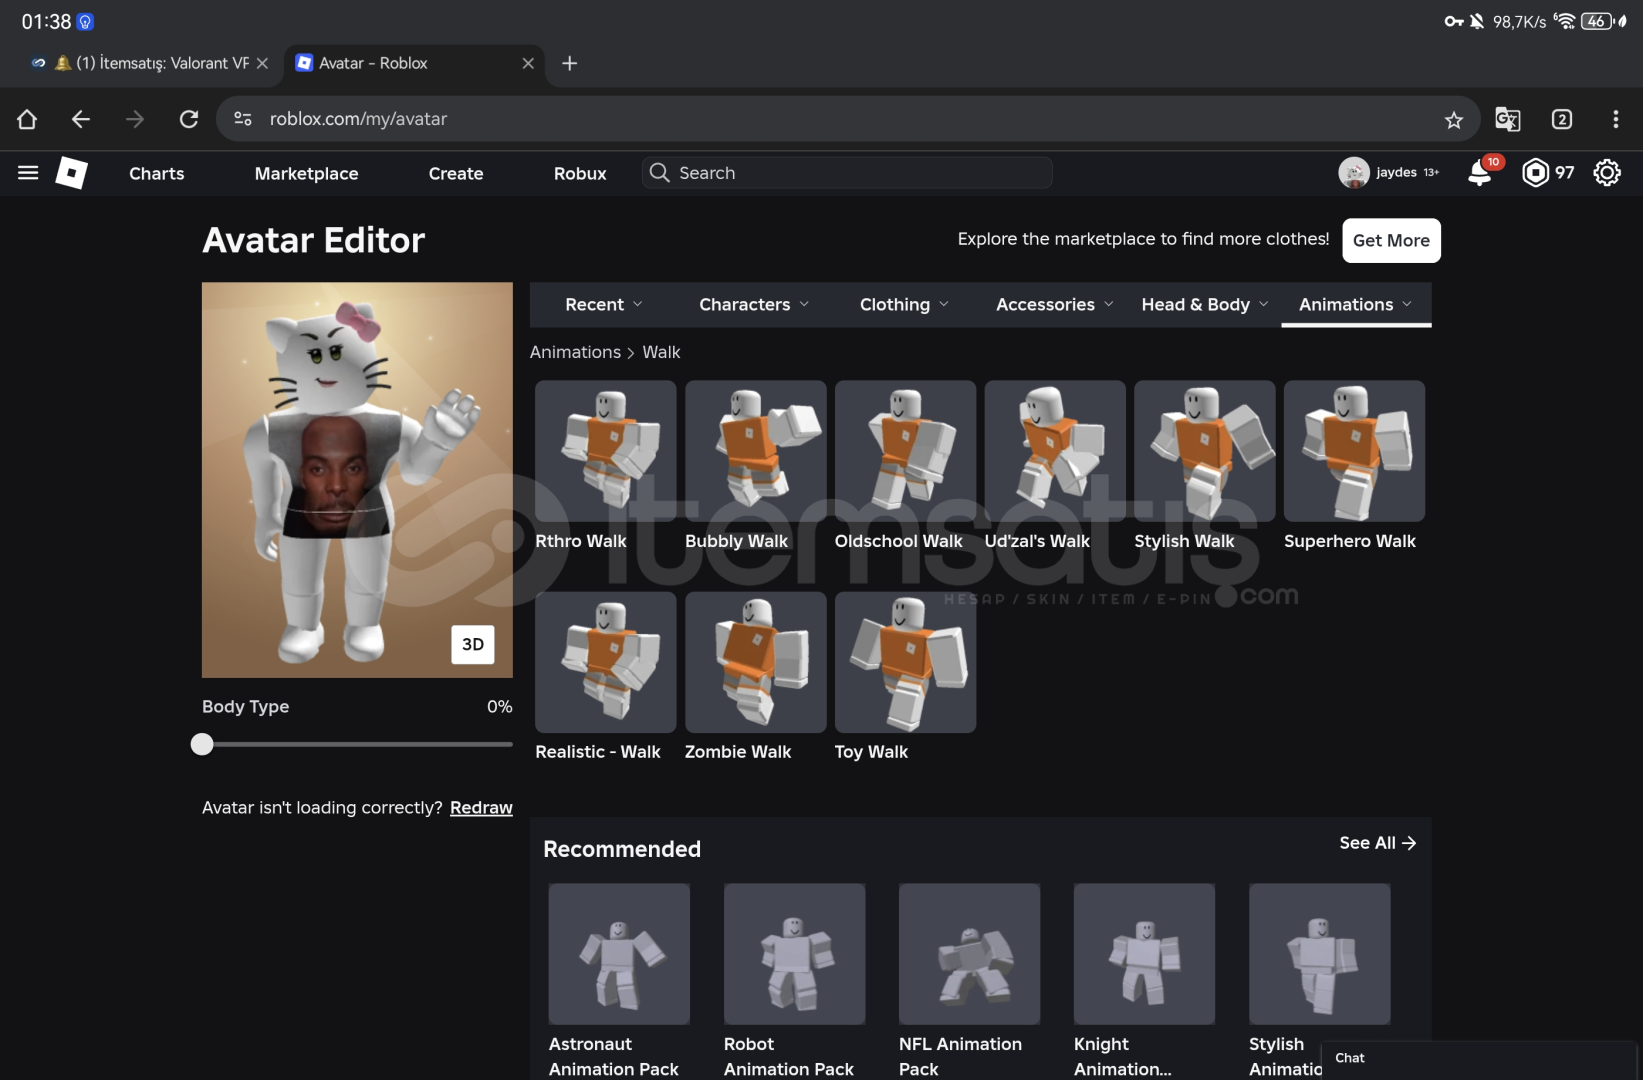Open the Marketplace nav item
Viewport: 1643px width, 1080px height.
pyautogui.click(x=306, y=174)
